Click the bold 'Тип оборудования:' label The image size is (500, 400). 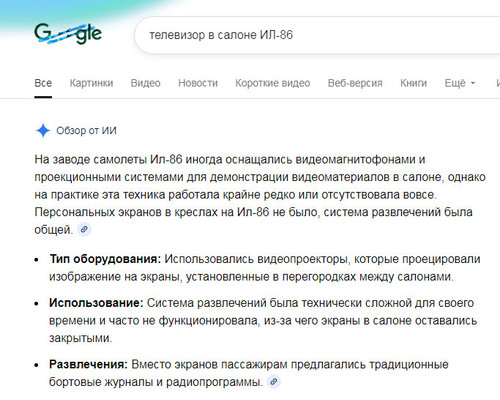105,259
